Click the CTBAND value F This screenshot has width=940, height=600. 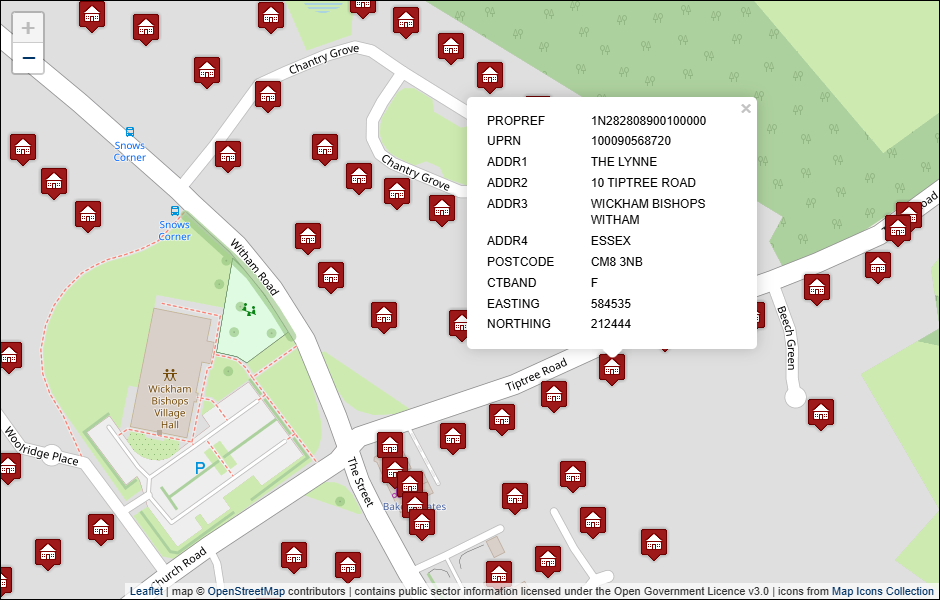point(594,283)
